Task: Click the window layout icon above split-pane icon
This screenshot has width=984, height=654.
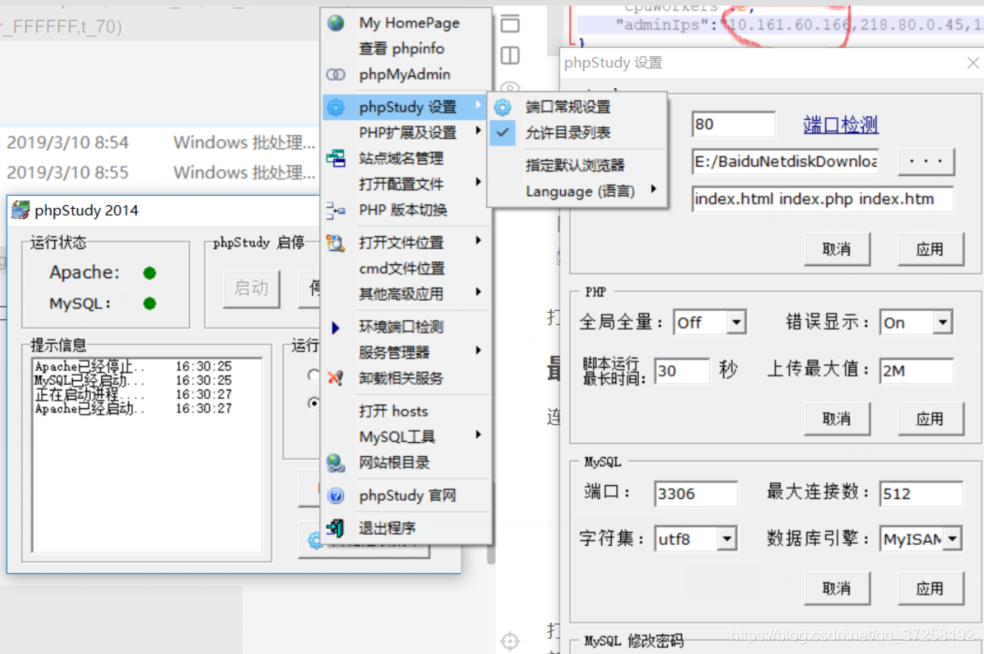Action: [x=510, y=24]
